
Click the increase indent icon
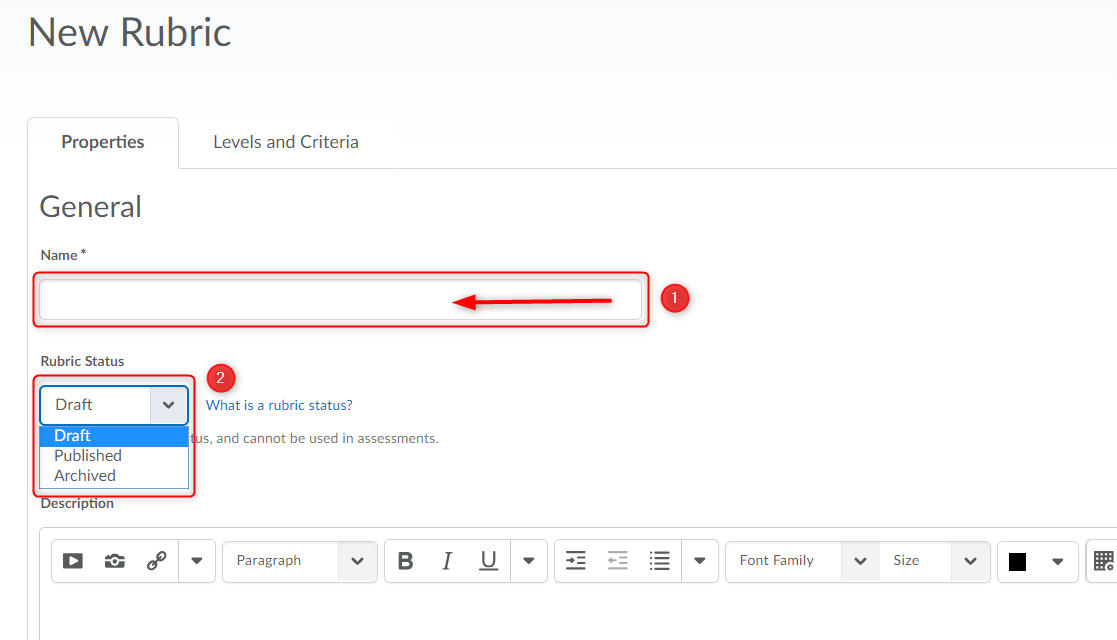click(x=576, y=561)
